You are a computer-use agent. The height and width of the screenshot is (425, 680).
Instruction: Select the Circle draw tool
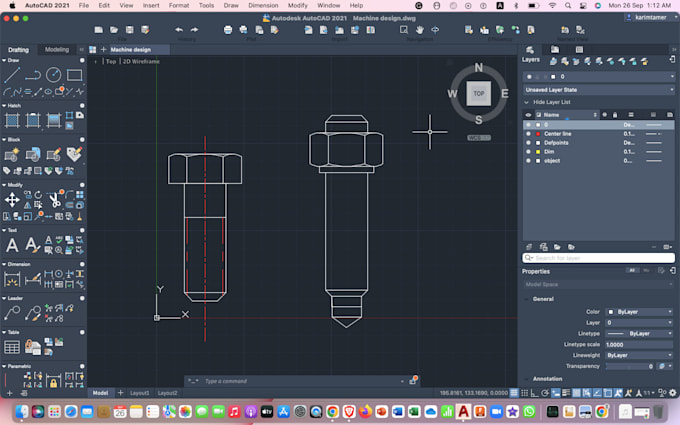pos(53,75)
